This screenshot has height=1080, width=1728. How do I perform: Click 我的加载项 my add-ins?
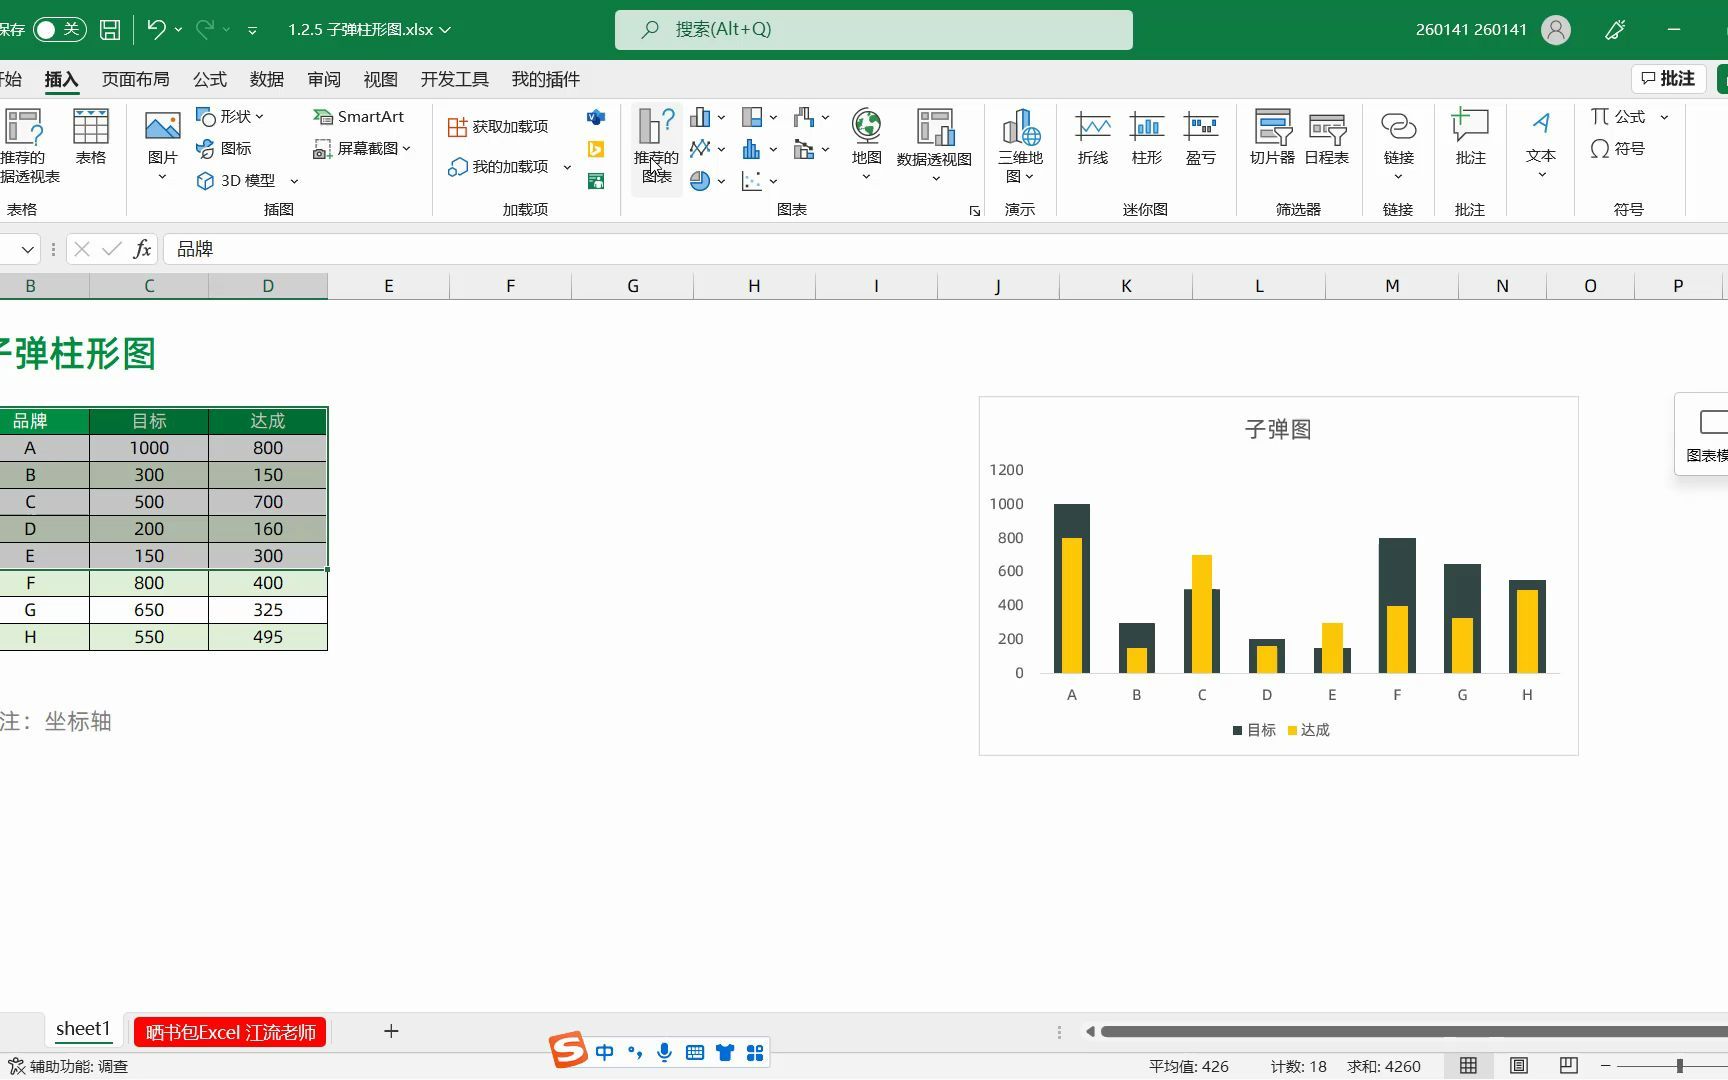click(498, 166)
